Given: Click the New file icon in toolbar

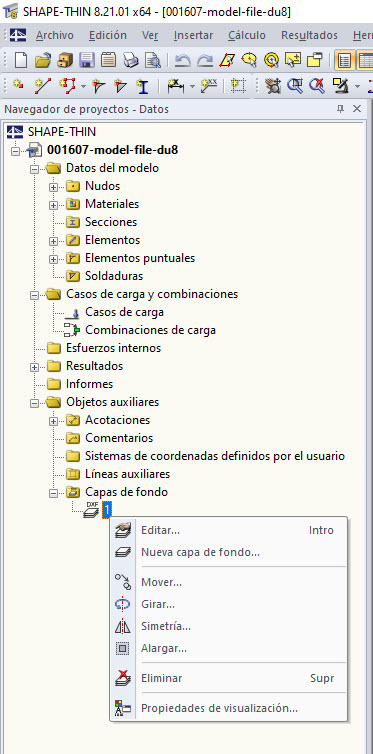Looking at the screenshot, I should point(20,60).
